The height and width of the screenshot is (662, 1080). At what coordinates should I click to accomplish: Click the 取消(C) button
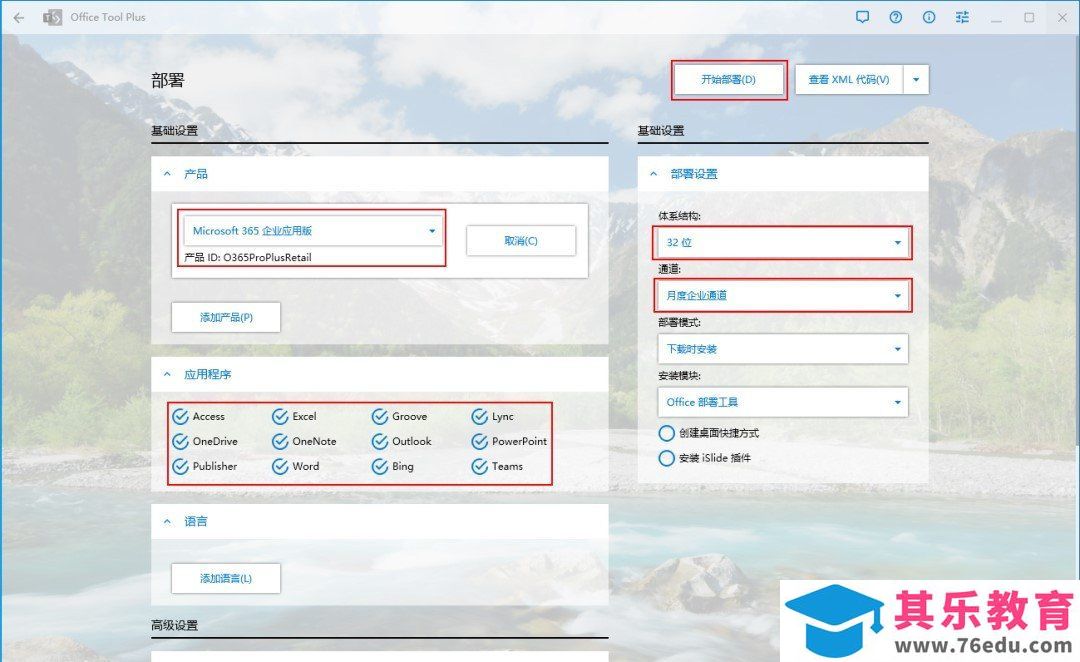click(521, 241)
